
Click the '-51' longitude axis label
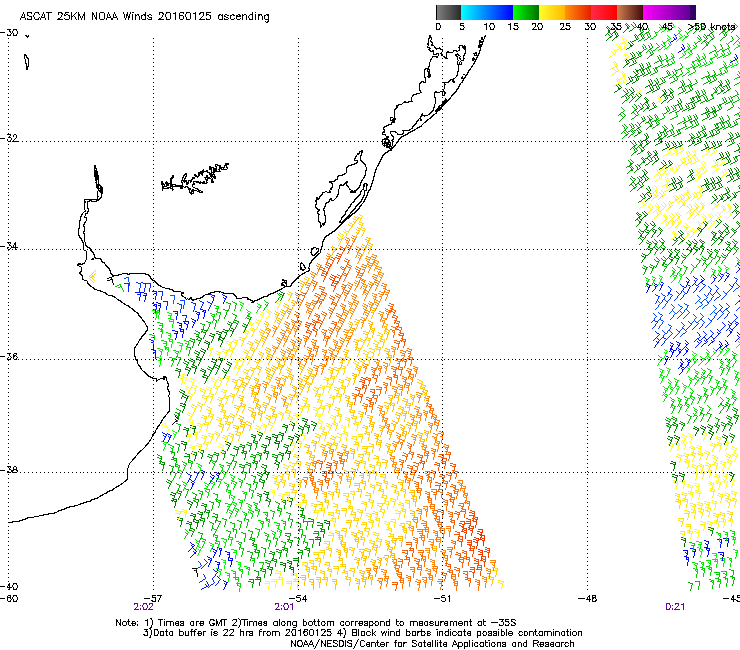click(442, 599)
